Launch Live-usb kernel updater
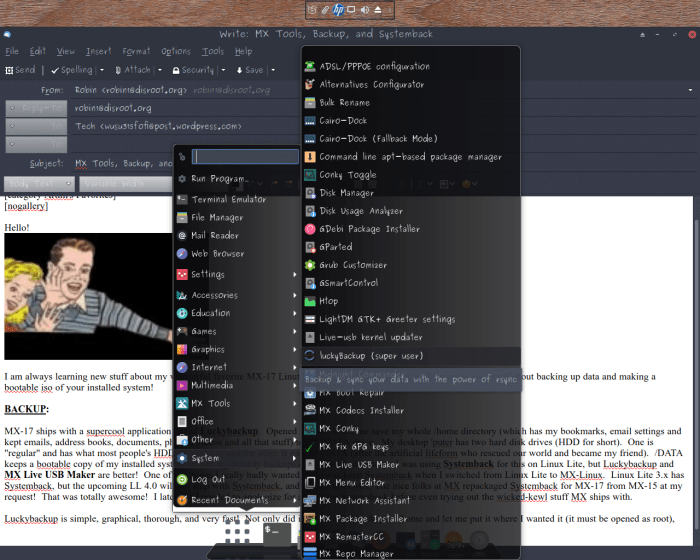The width and height of the screenshot is (700, 560). tap(411, 338)
